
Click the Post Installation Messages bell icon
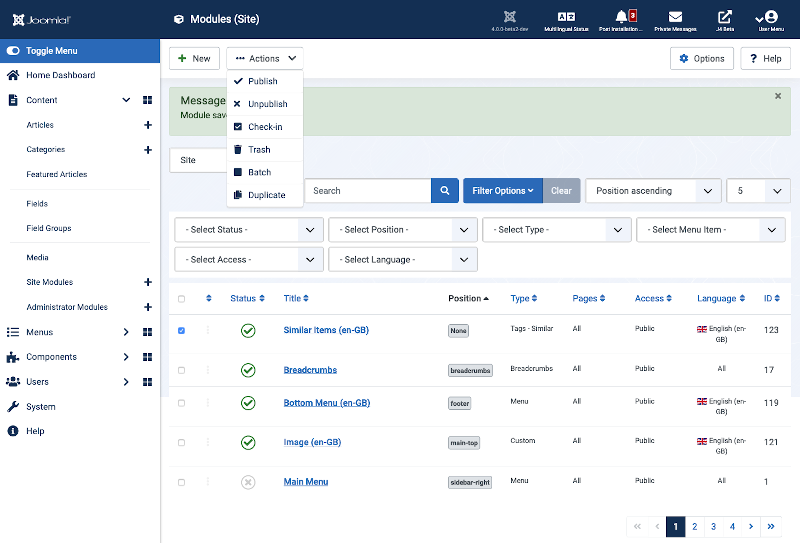(x=622, y=17)
